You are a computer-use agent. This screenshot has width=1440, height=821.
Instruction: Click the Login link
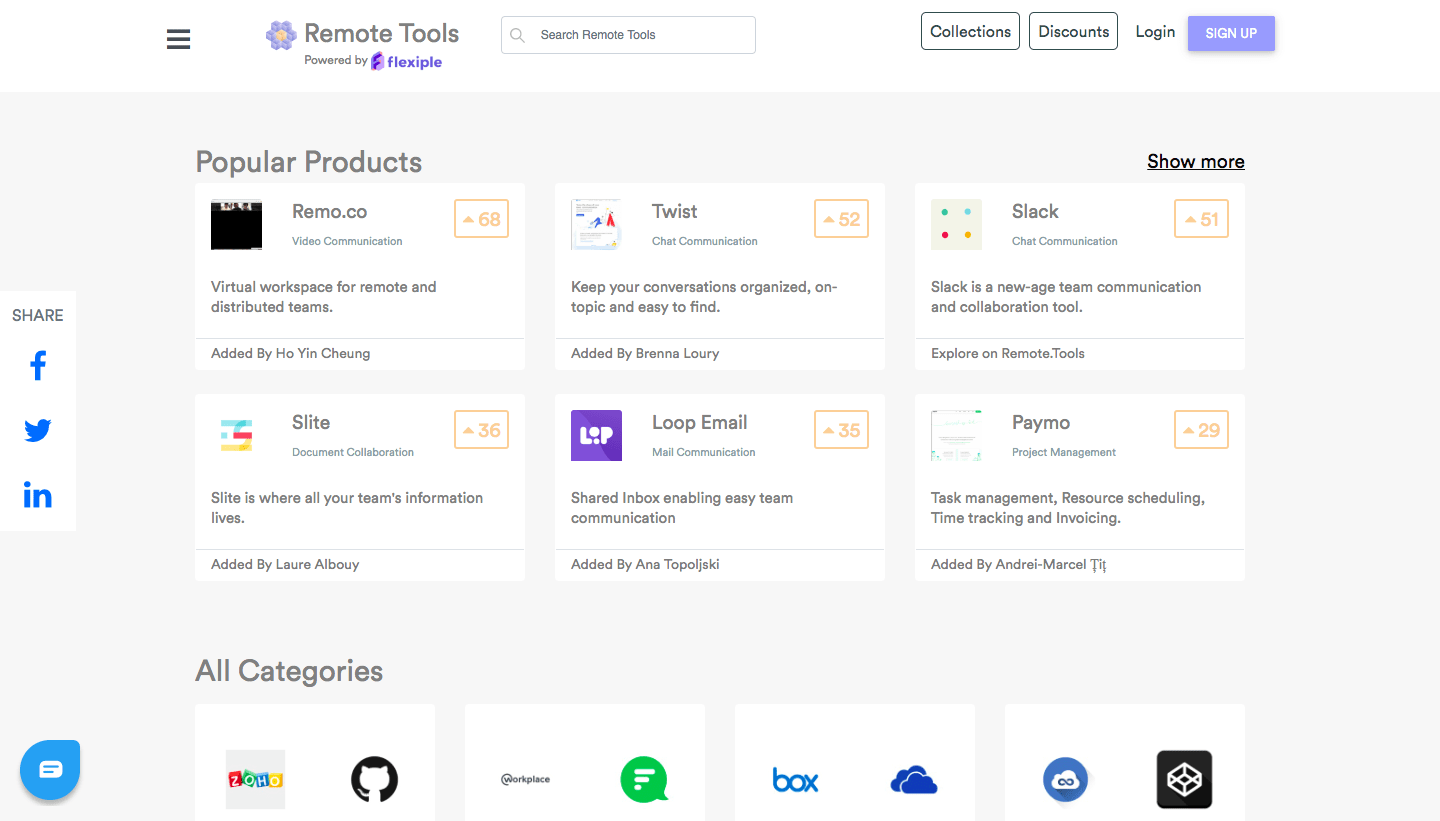pos(1155,32)
